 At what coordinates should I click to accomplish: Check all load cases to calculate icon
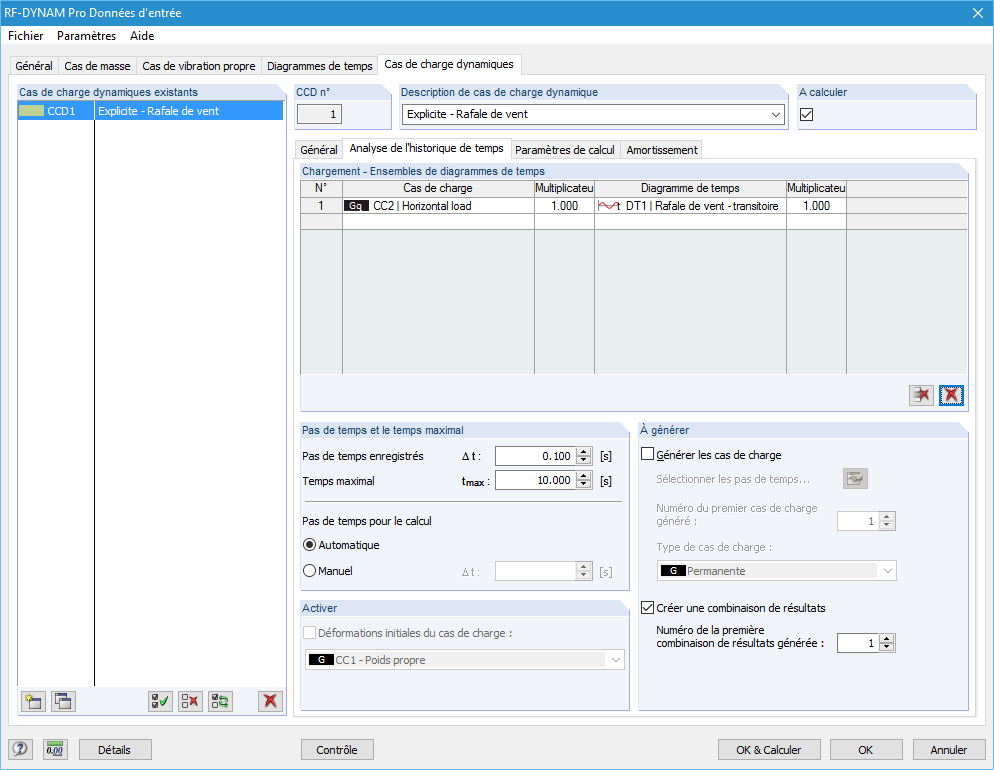point(160,701)
